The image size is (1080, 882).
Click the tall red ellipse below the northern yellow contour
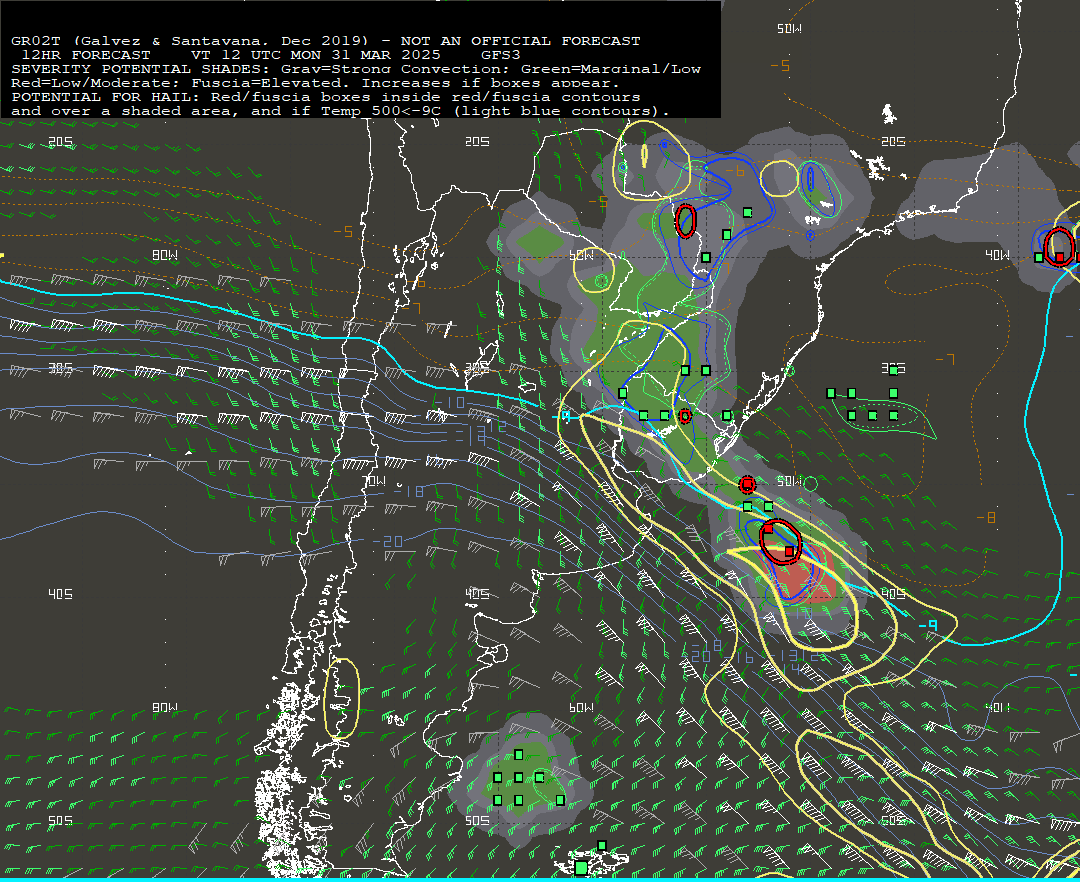click(x=685, y=221)
